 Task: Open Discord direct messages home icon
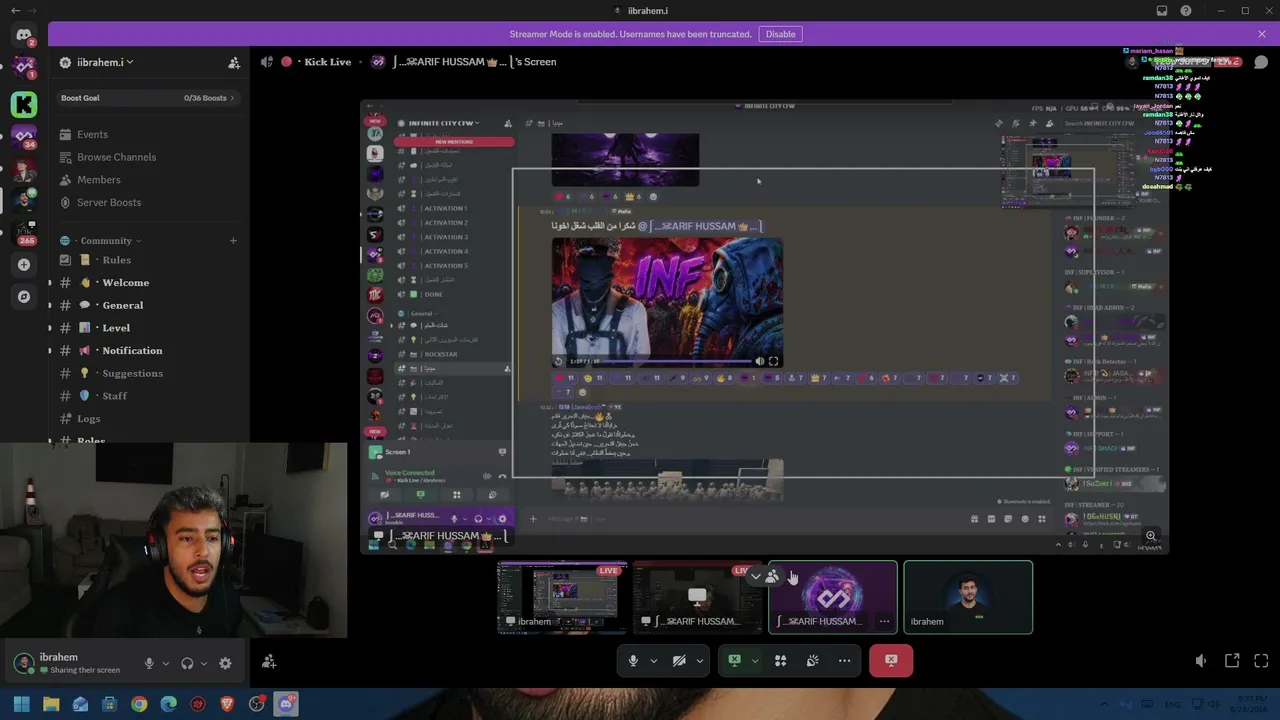coord(24,35)
